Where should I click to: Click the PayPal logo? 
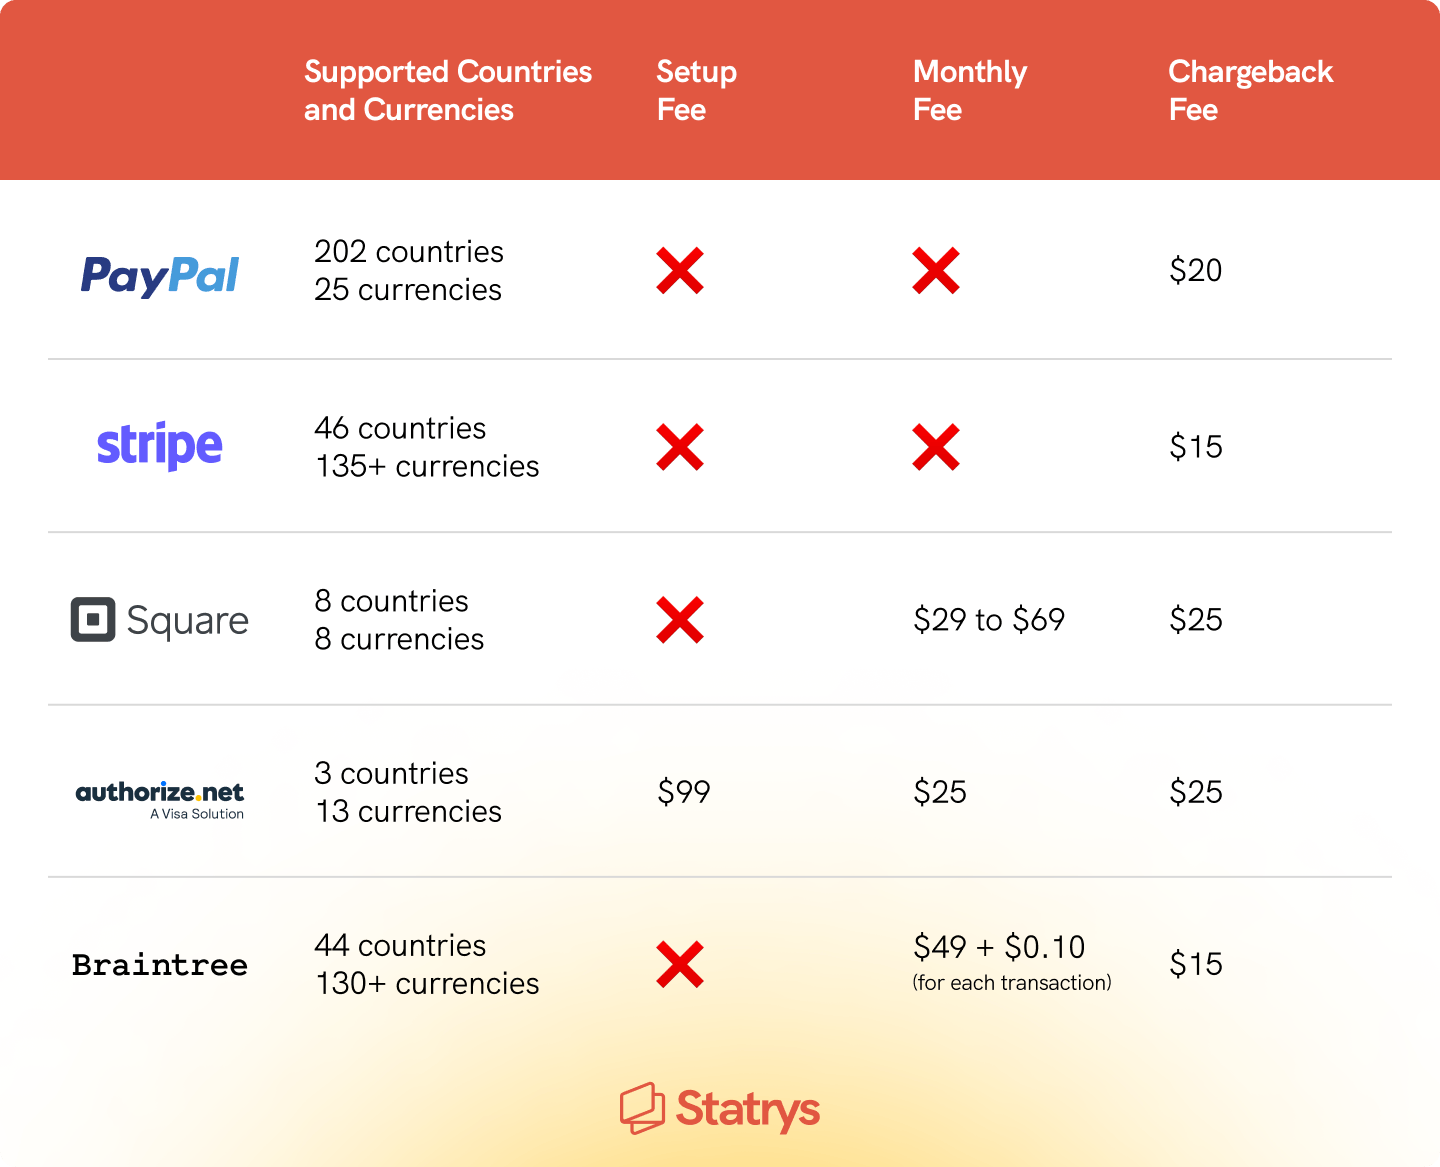[160, 275]
